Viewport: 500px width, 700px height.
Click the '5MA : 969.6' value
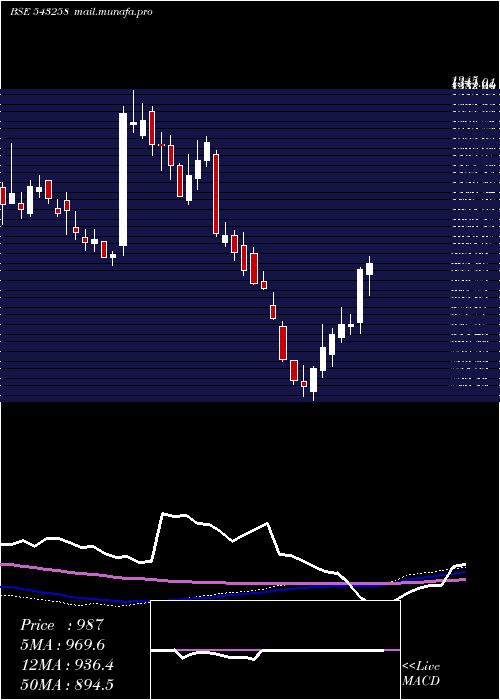click(x=62, y=645)
